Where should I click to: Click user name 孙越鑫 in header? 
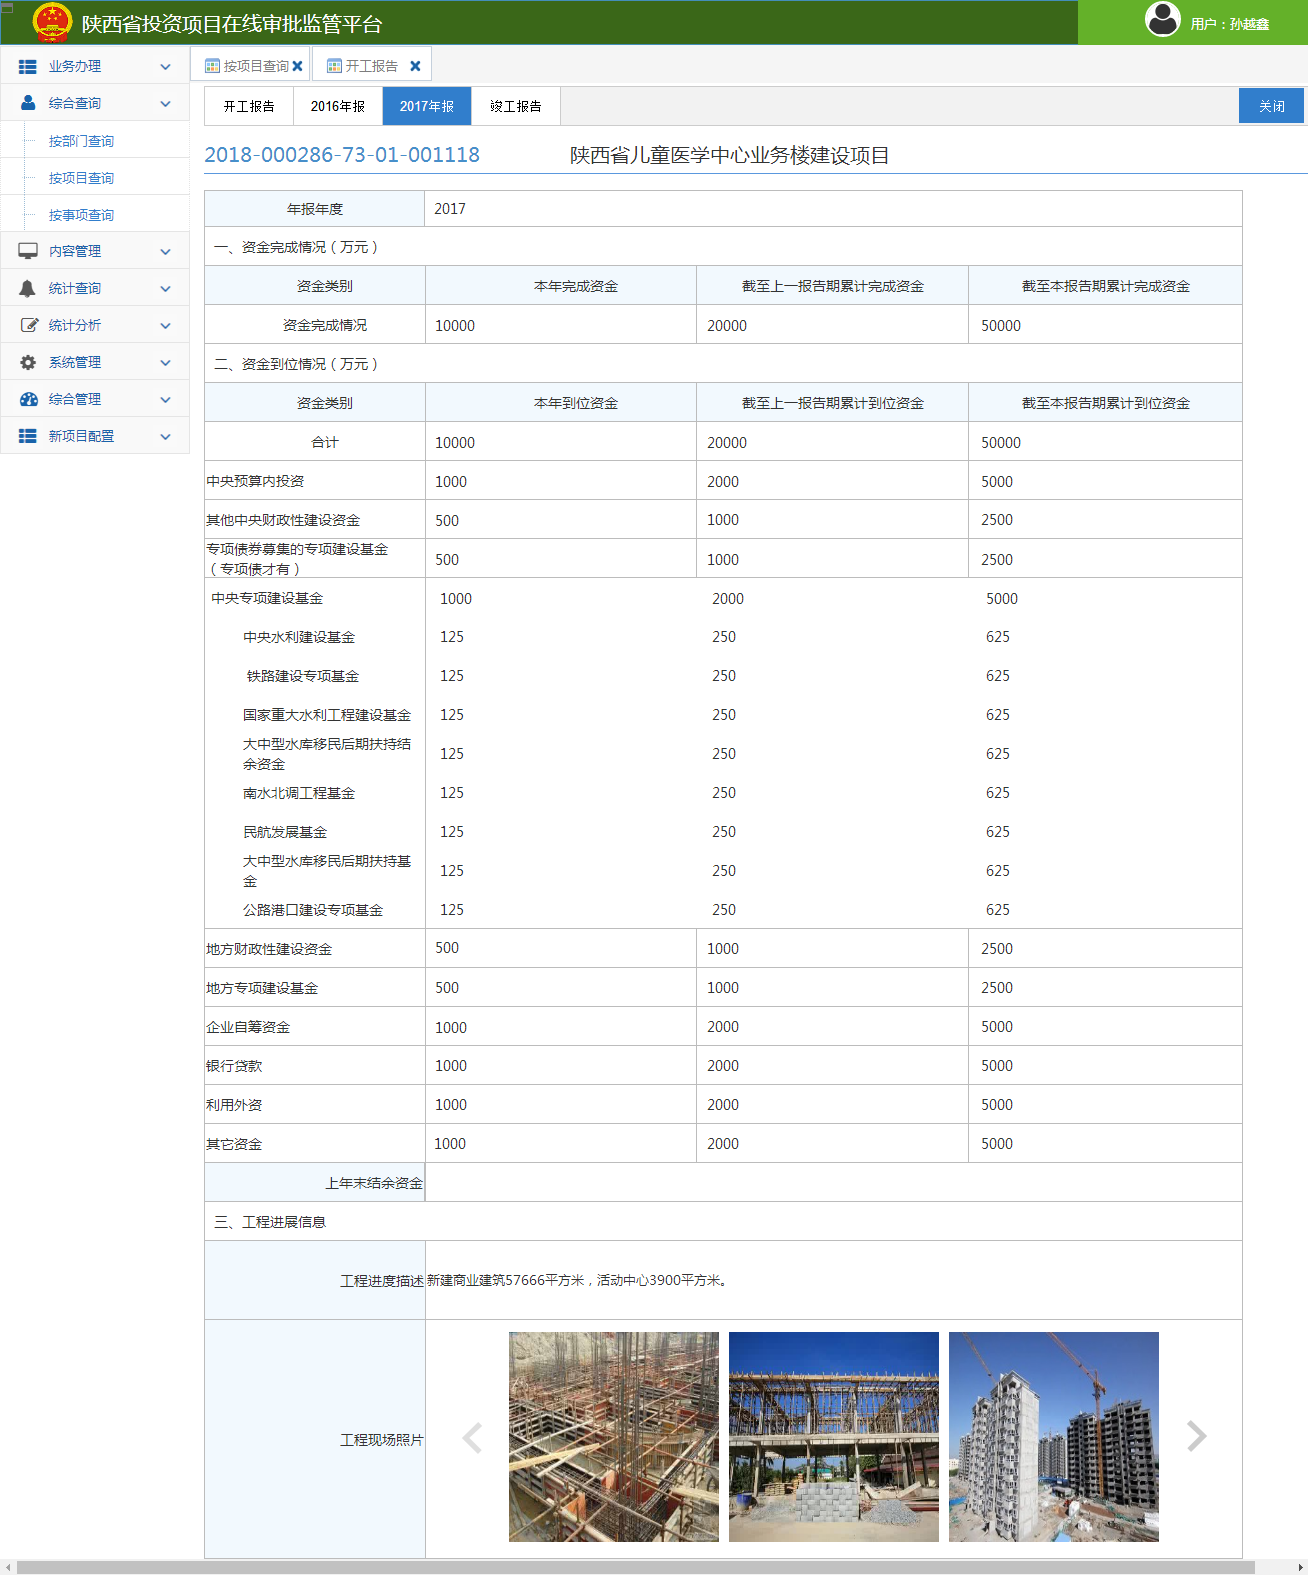(x=1249, y=24)
